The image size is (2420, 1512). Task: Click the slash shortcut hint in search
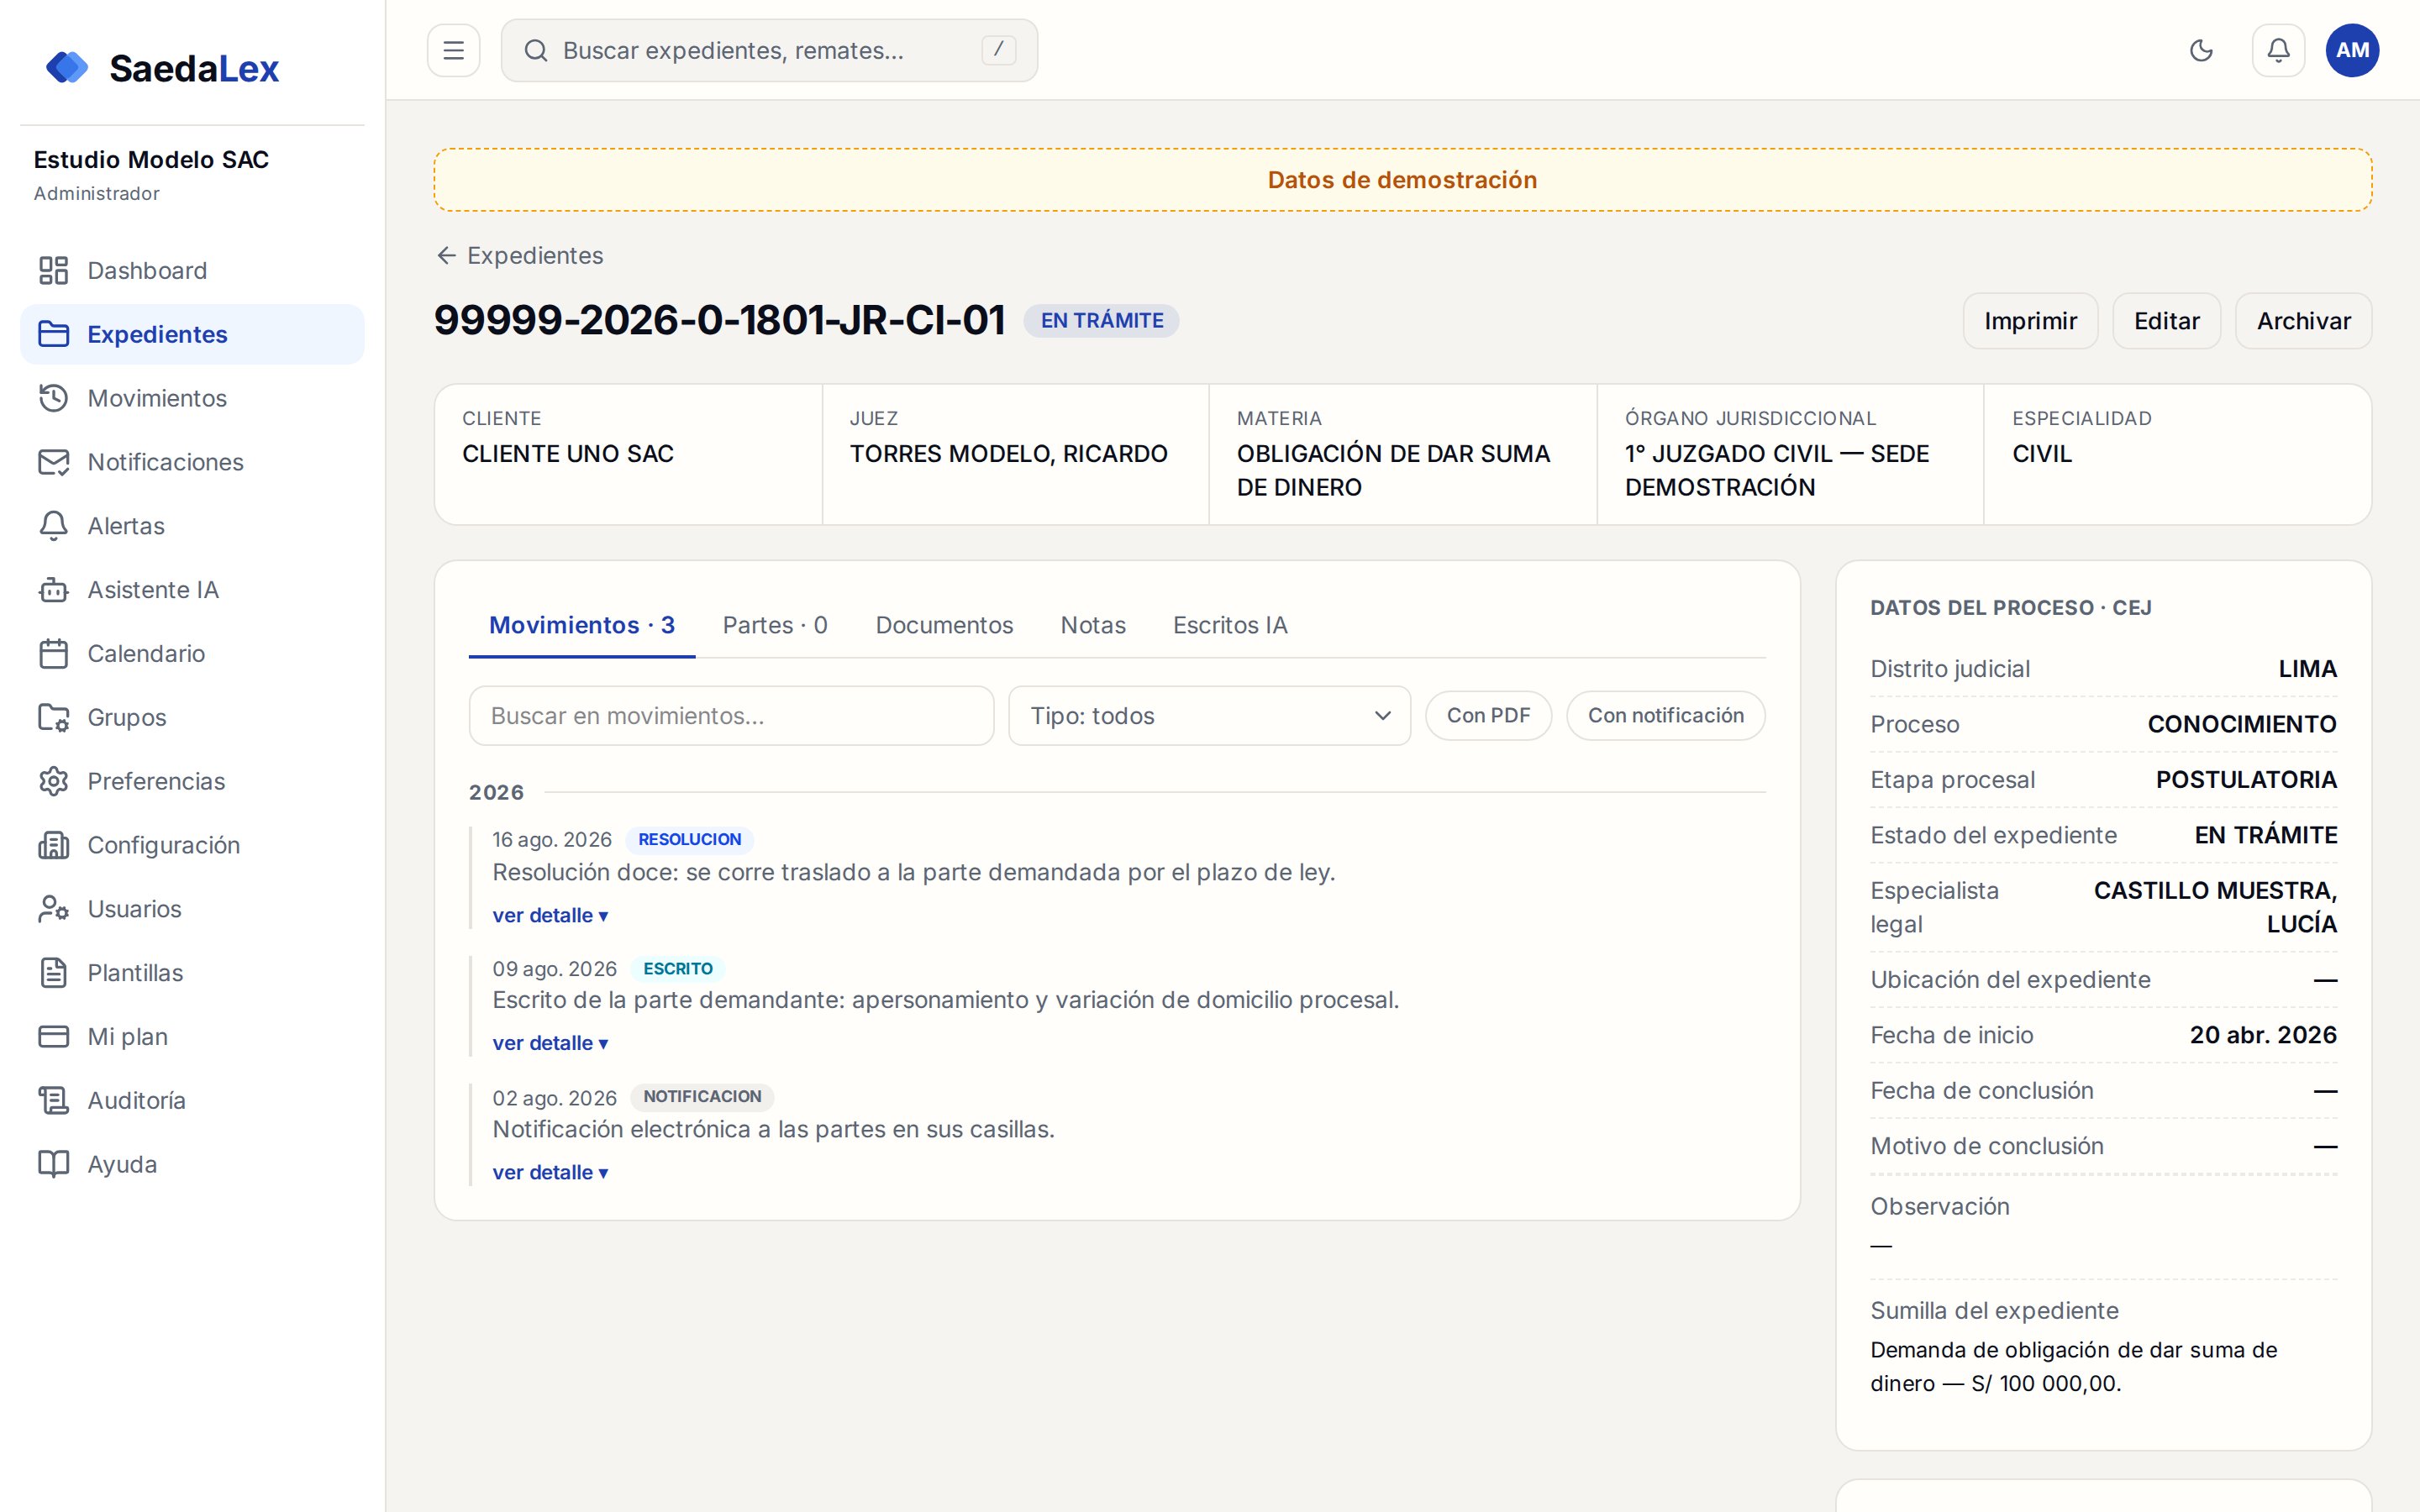(998, 50)
